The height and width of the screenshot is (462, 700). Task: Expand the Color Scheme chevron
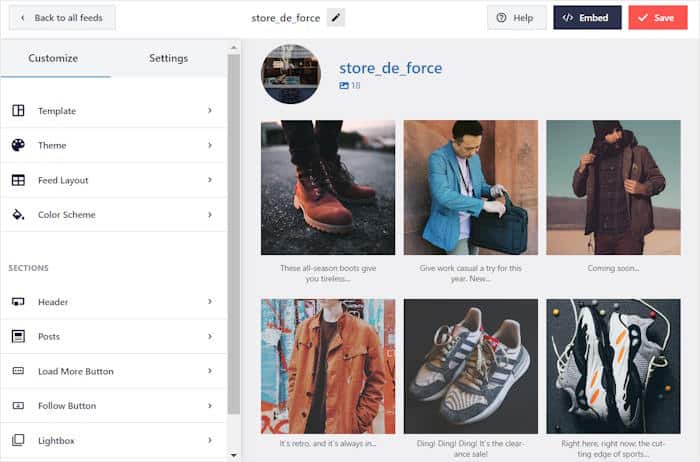(210, 215)
